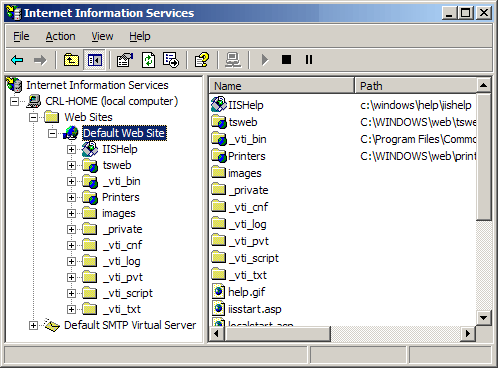Expand the Printers tree node
The width and height of the screenshot is (498, 368).
click(71, 197)
